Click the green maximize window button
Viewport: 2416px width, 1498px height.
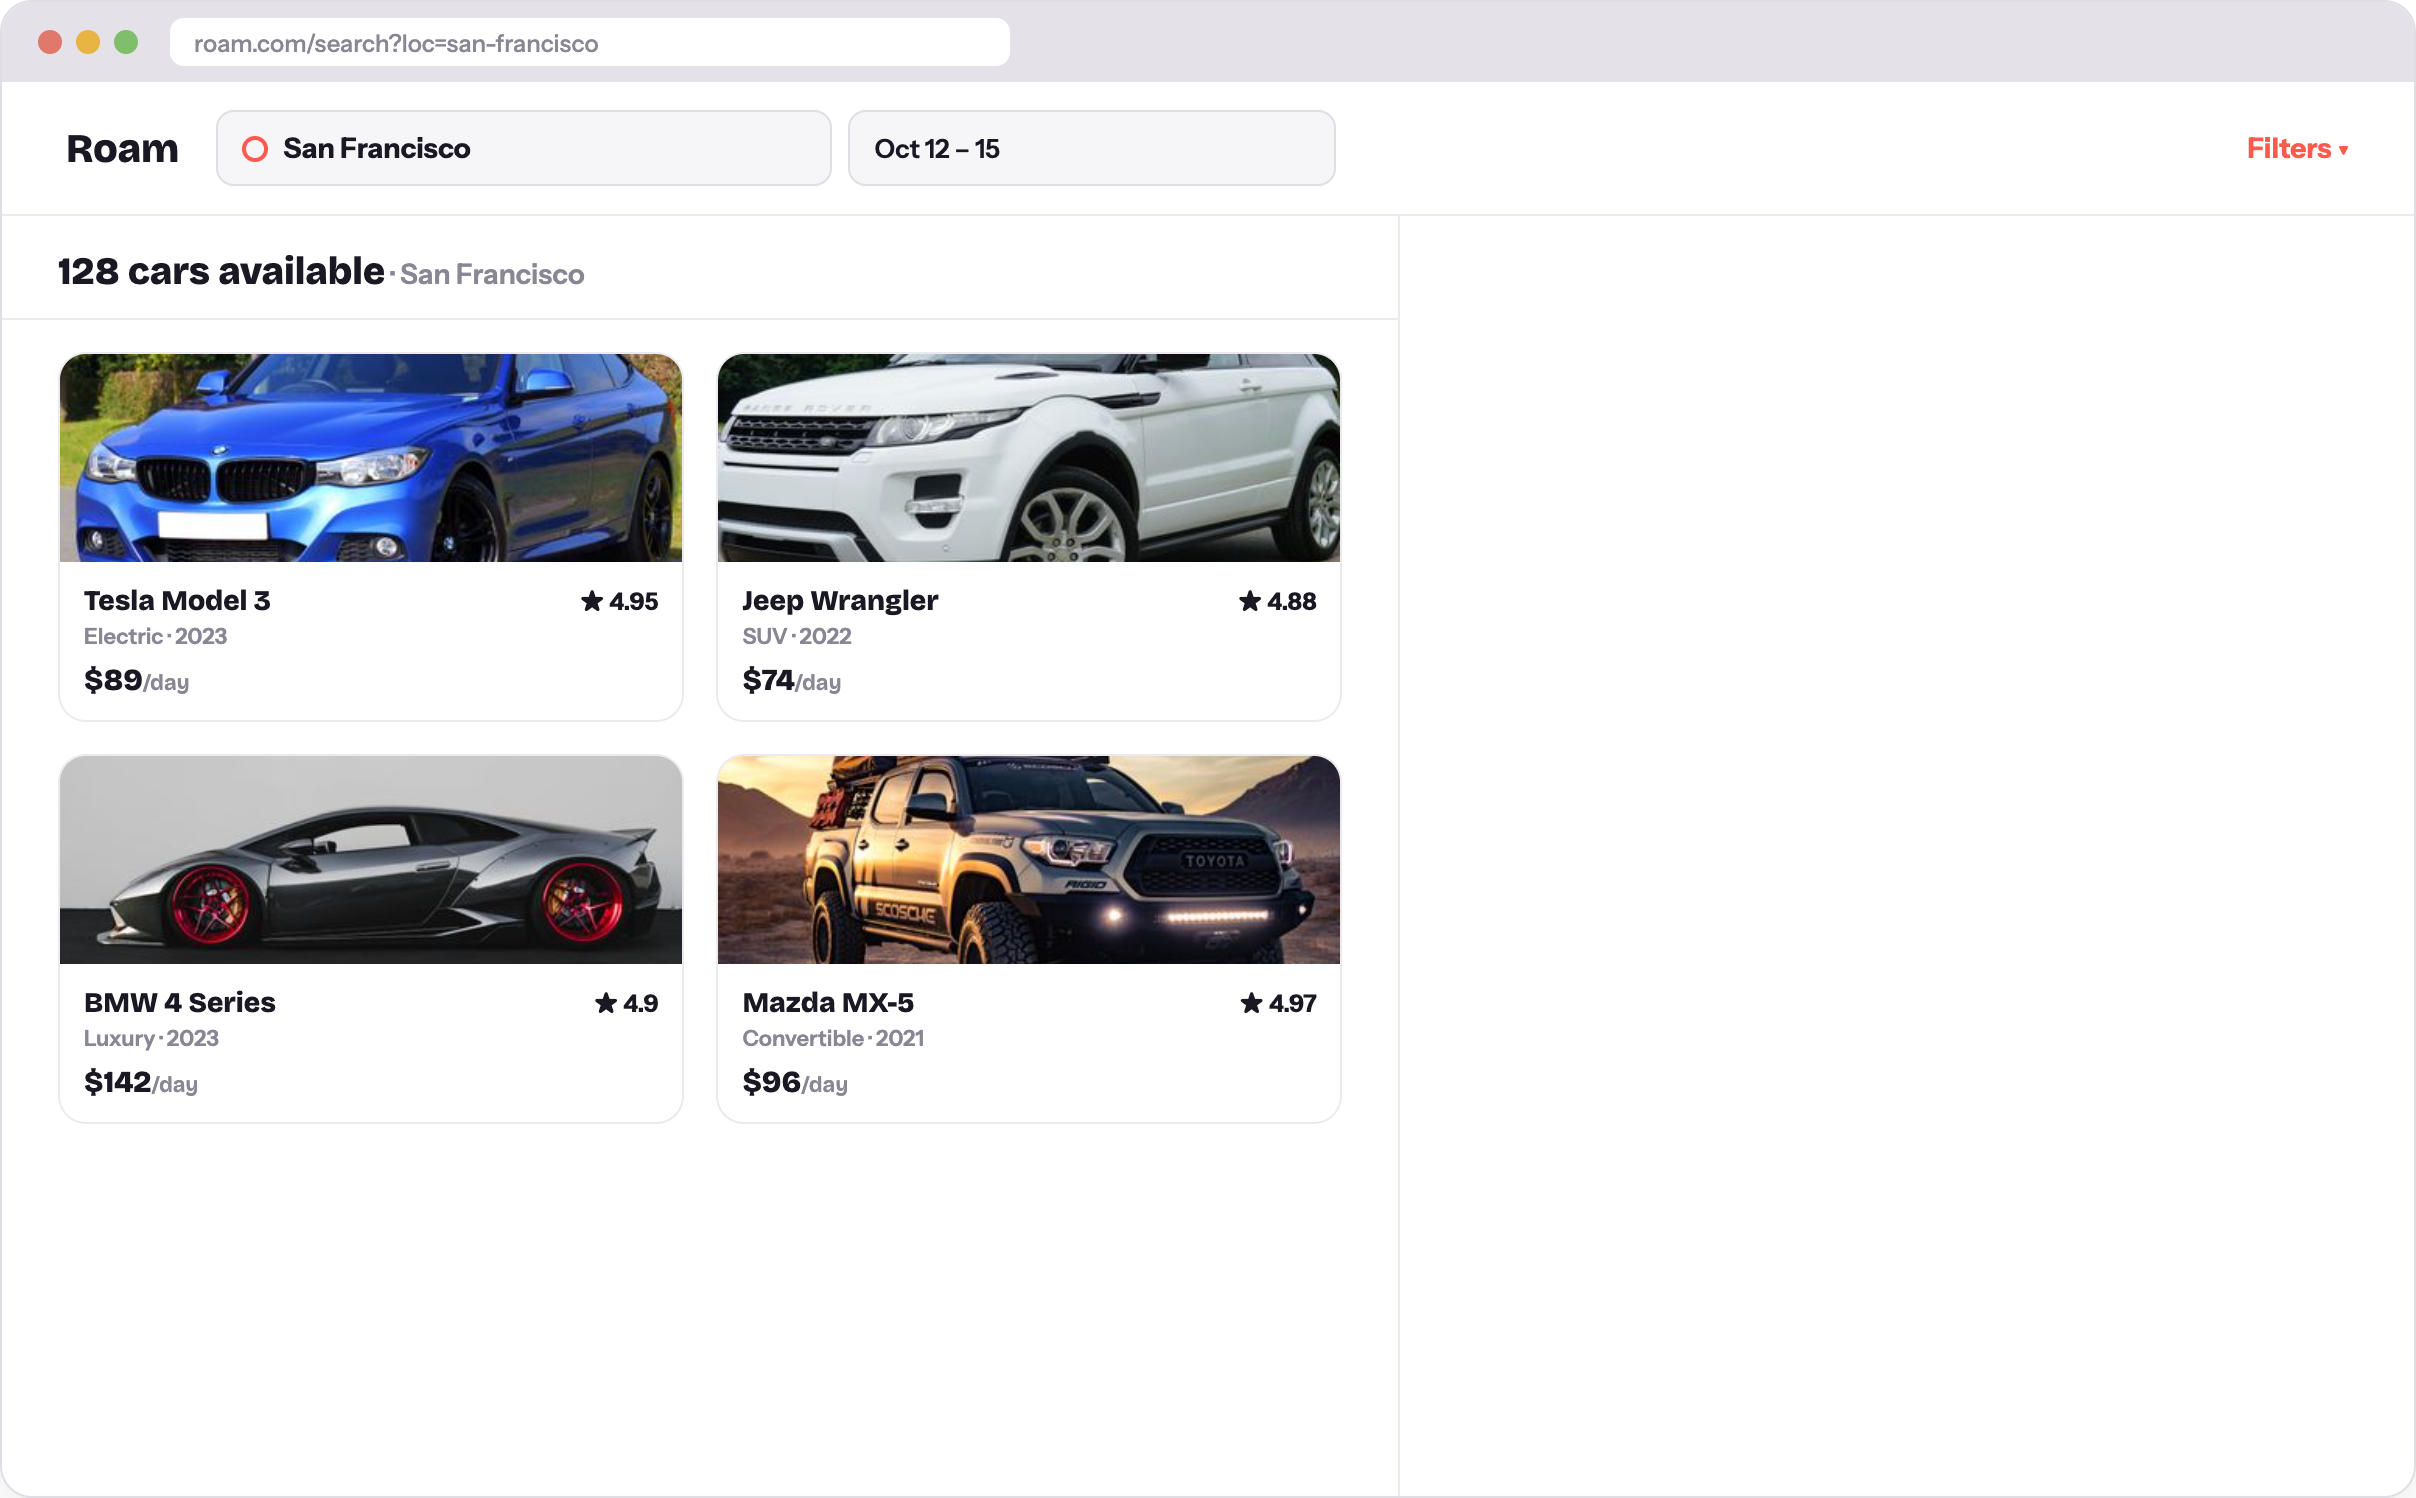pyautogui.click(x=126, y=42)
